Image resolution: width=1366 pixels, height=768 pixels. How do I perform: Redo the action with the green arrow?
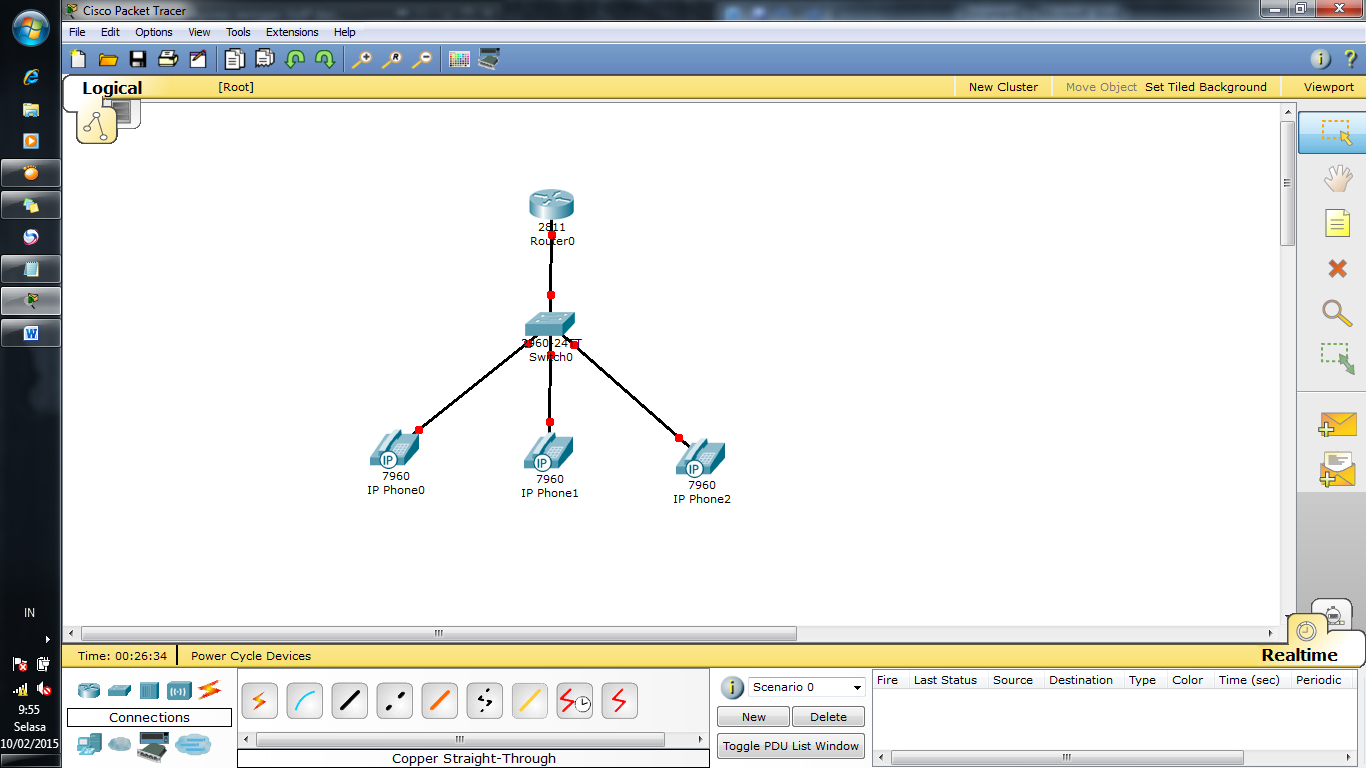pos(324,59)
